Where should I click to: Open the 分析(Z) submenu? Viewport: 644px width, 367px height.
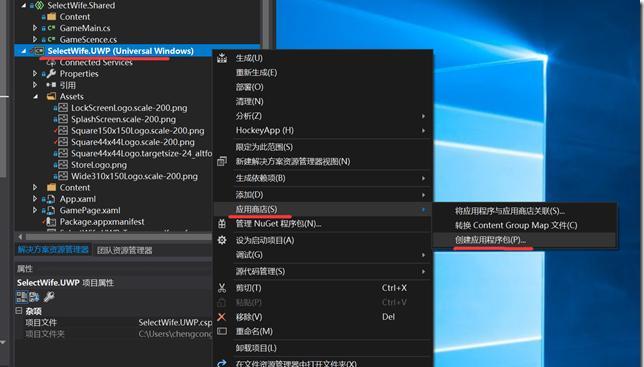[x=323, y=116]
